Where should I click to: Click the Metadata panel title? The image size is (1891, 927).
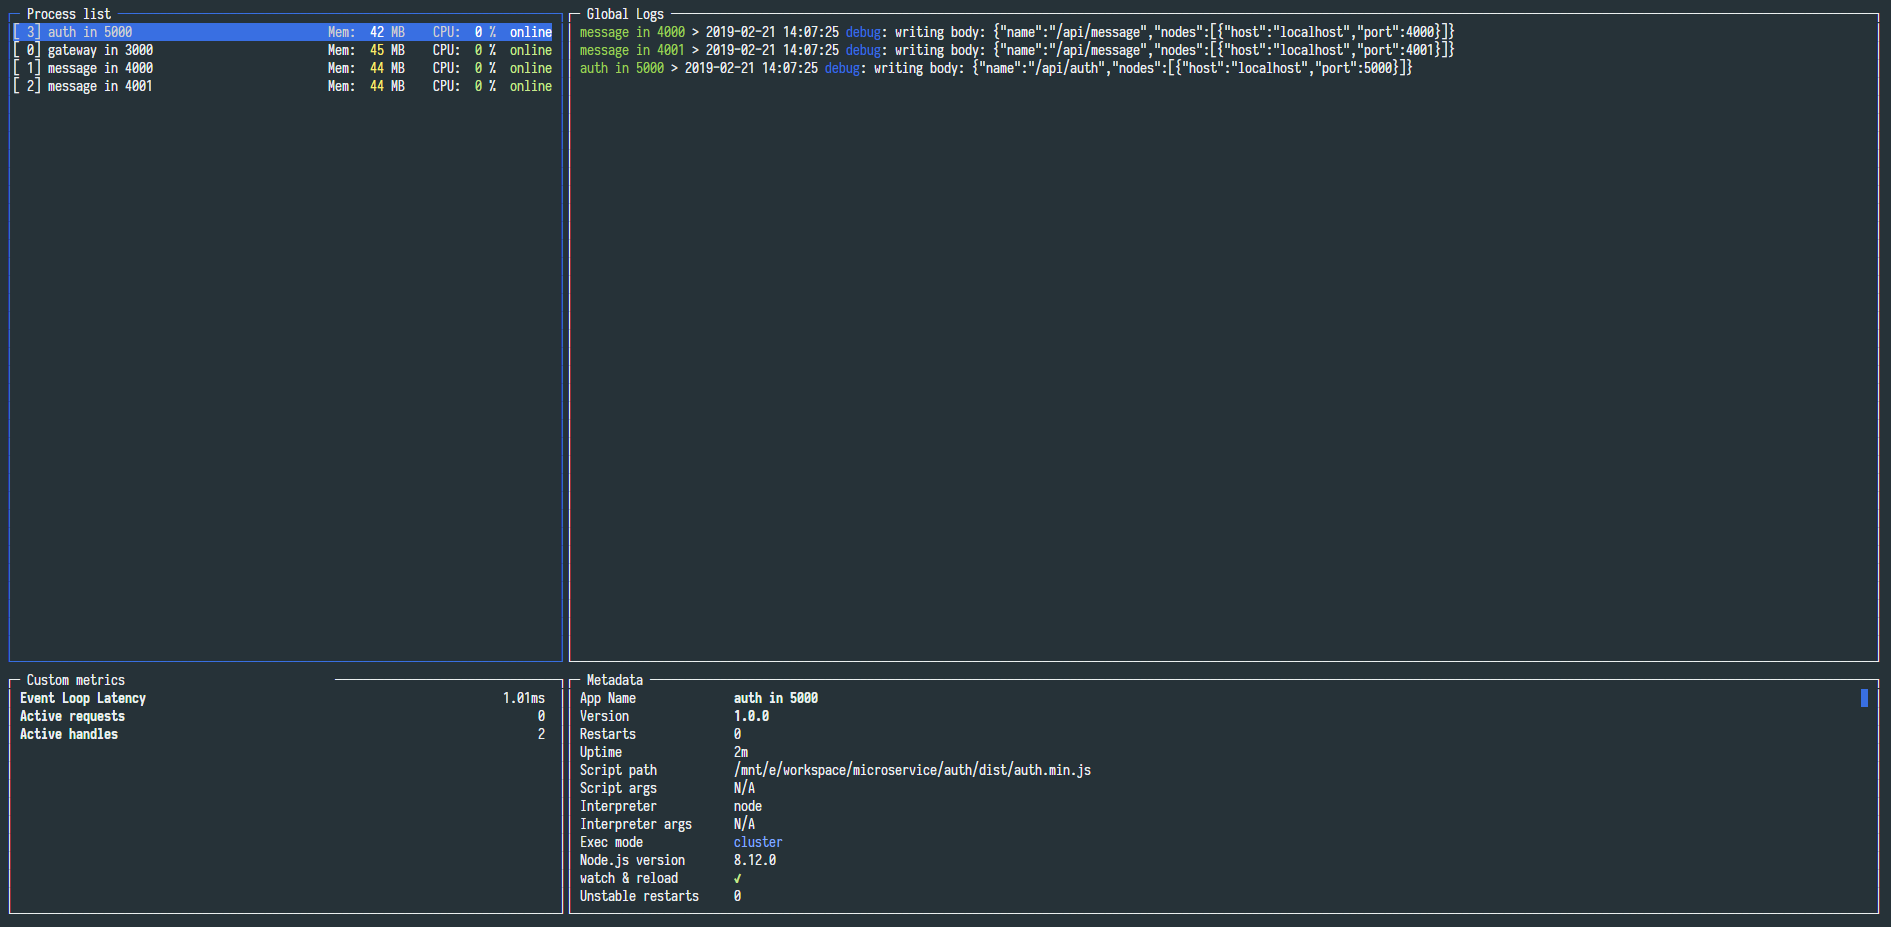[615, 680]
